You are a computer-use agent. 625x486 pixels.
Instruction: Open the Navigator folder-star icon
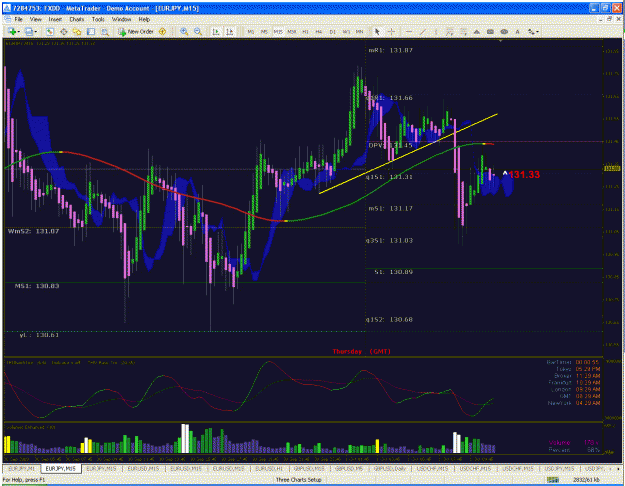tap(77, 31)
